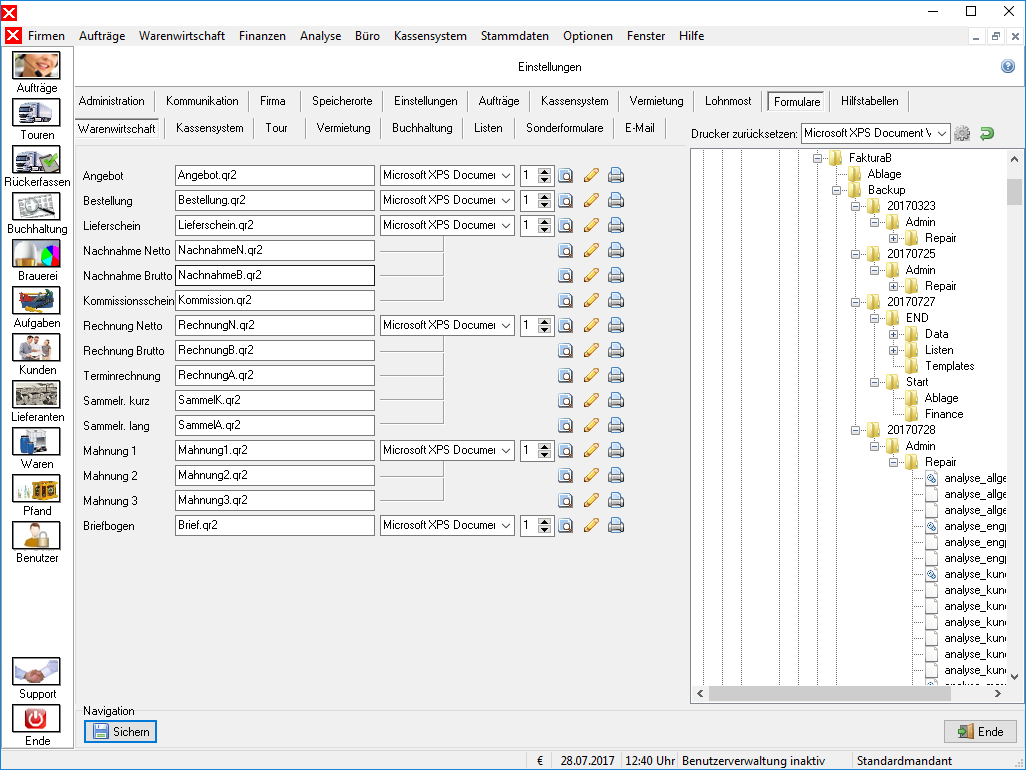Switch to the Speicherorte tab
1026x770 pixels.
(342, 101)
